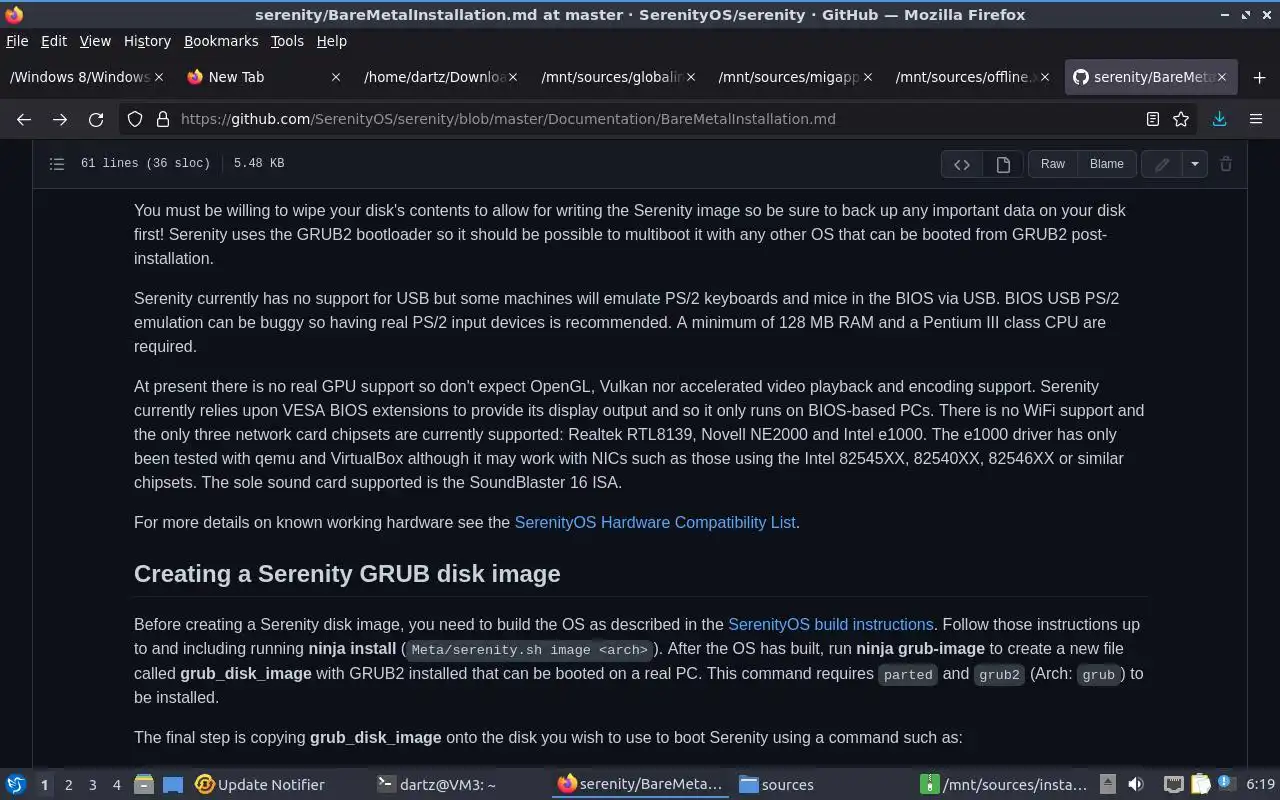Open the network connection tray icon
The image size is (1280, 800).
1174,785
